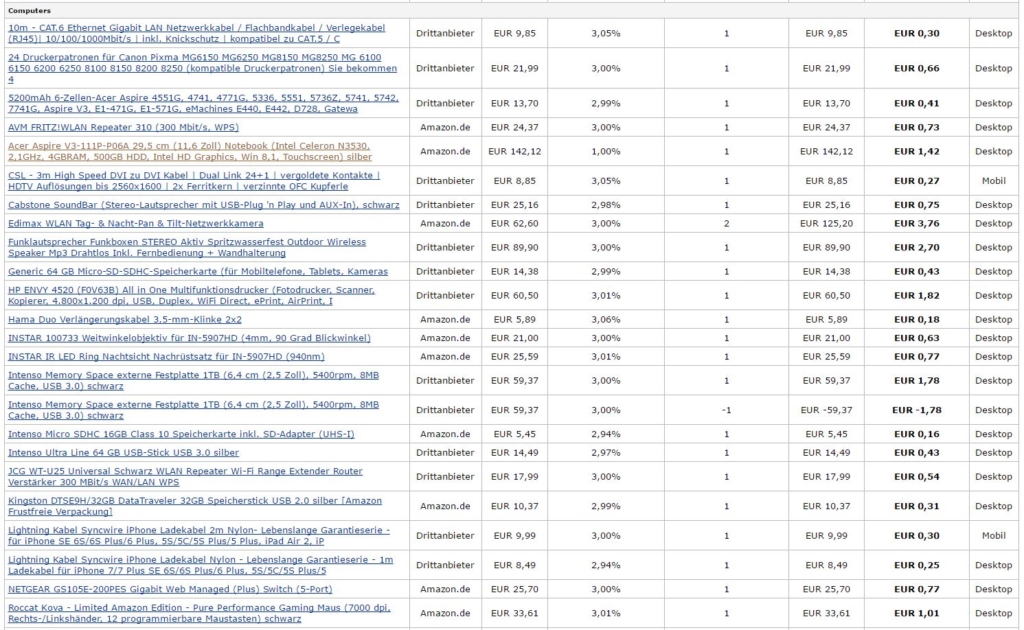Select EUR 13,70 price of Acer Aspire battery
The width and height of the screenshot is (1024, 630).
coord(515,103)
